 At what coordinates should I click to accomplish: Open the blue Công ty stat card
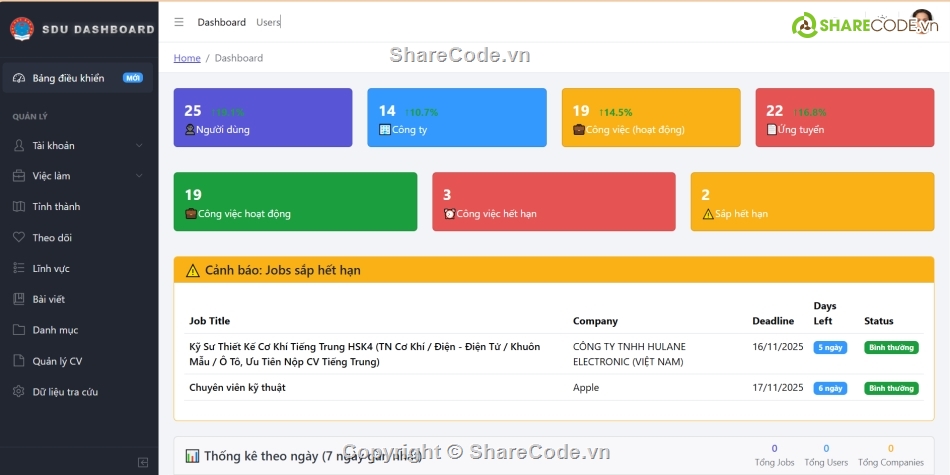click(457, 118)
